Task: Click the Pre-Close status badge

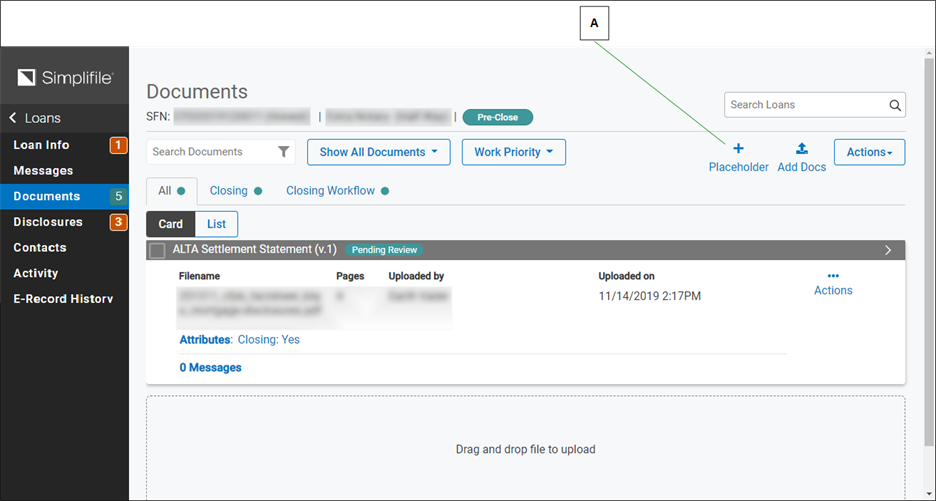Action: (498, 117)
